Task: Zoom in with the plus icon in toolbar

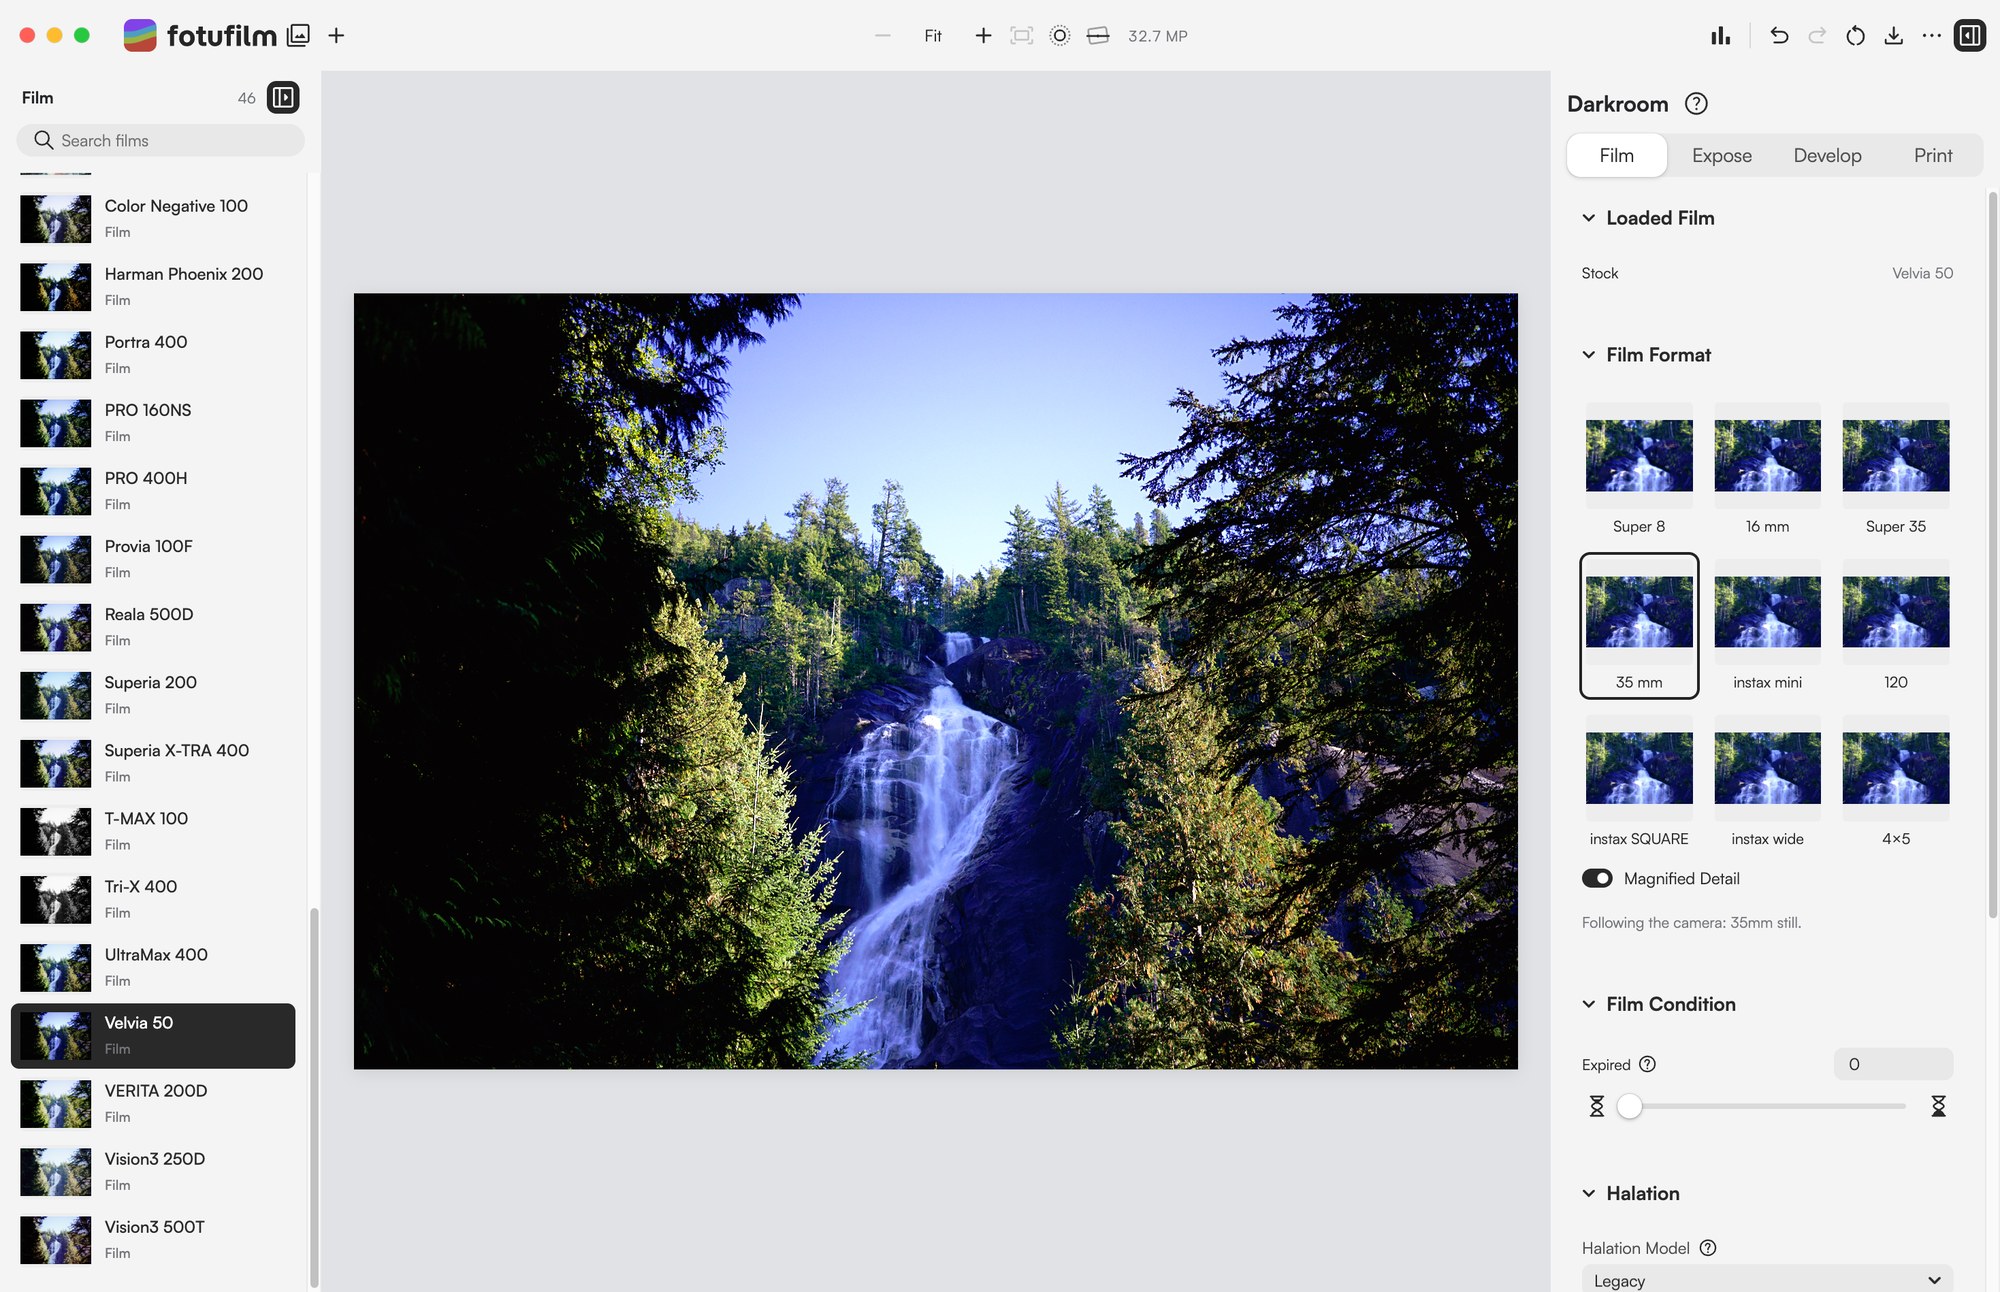Action: (983, 35)
